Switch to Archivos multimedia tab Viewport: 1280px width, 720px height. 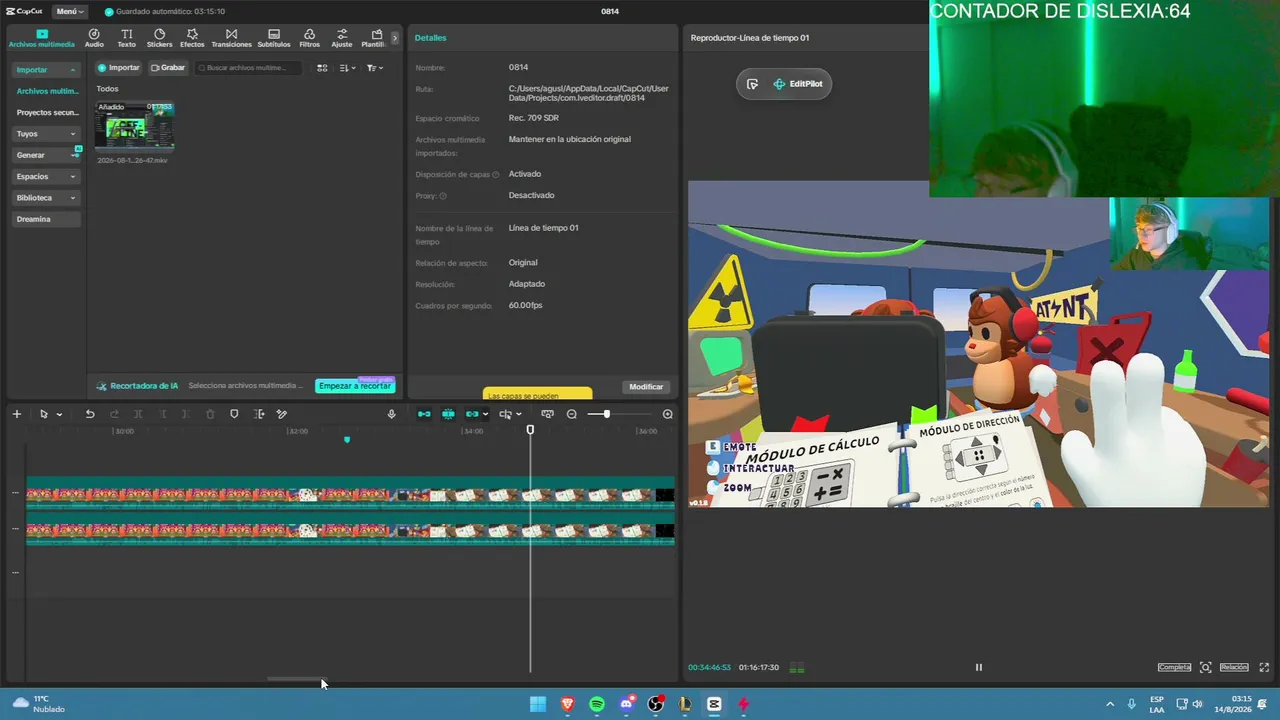[x=42, y=38]
